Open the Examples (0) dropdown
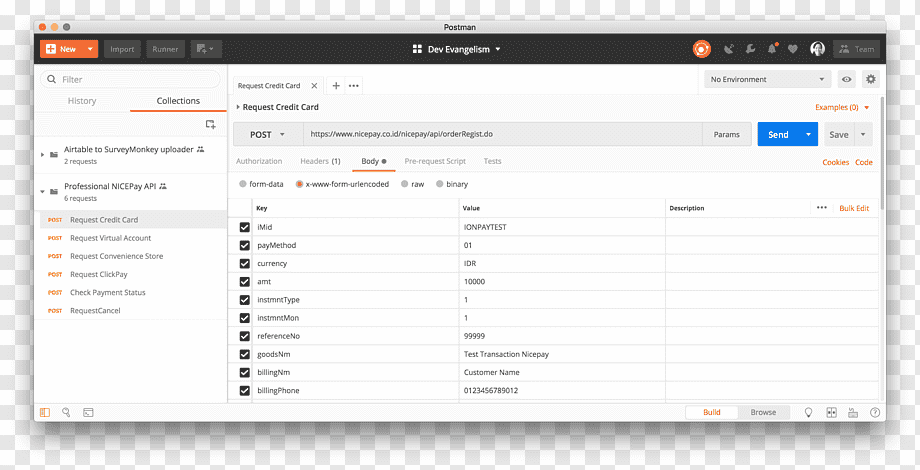Screen dimensions: 920x470 tap(841, 107)
